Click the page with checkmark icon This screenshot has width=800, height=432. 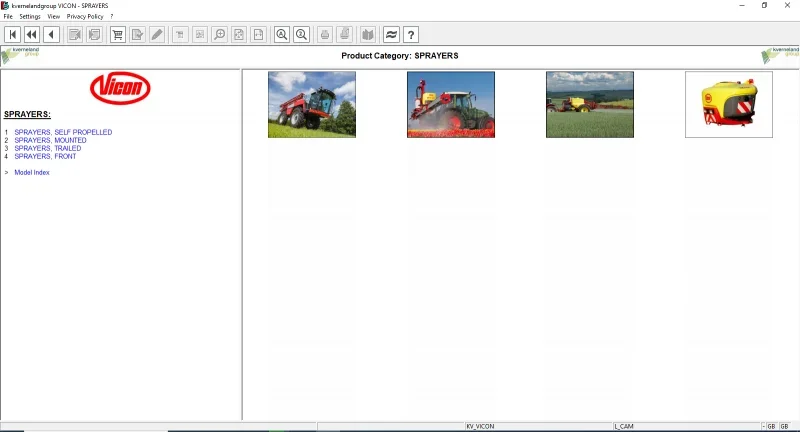point(137,35)
